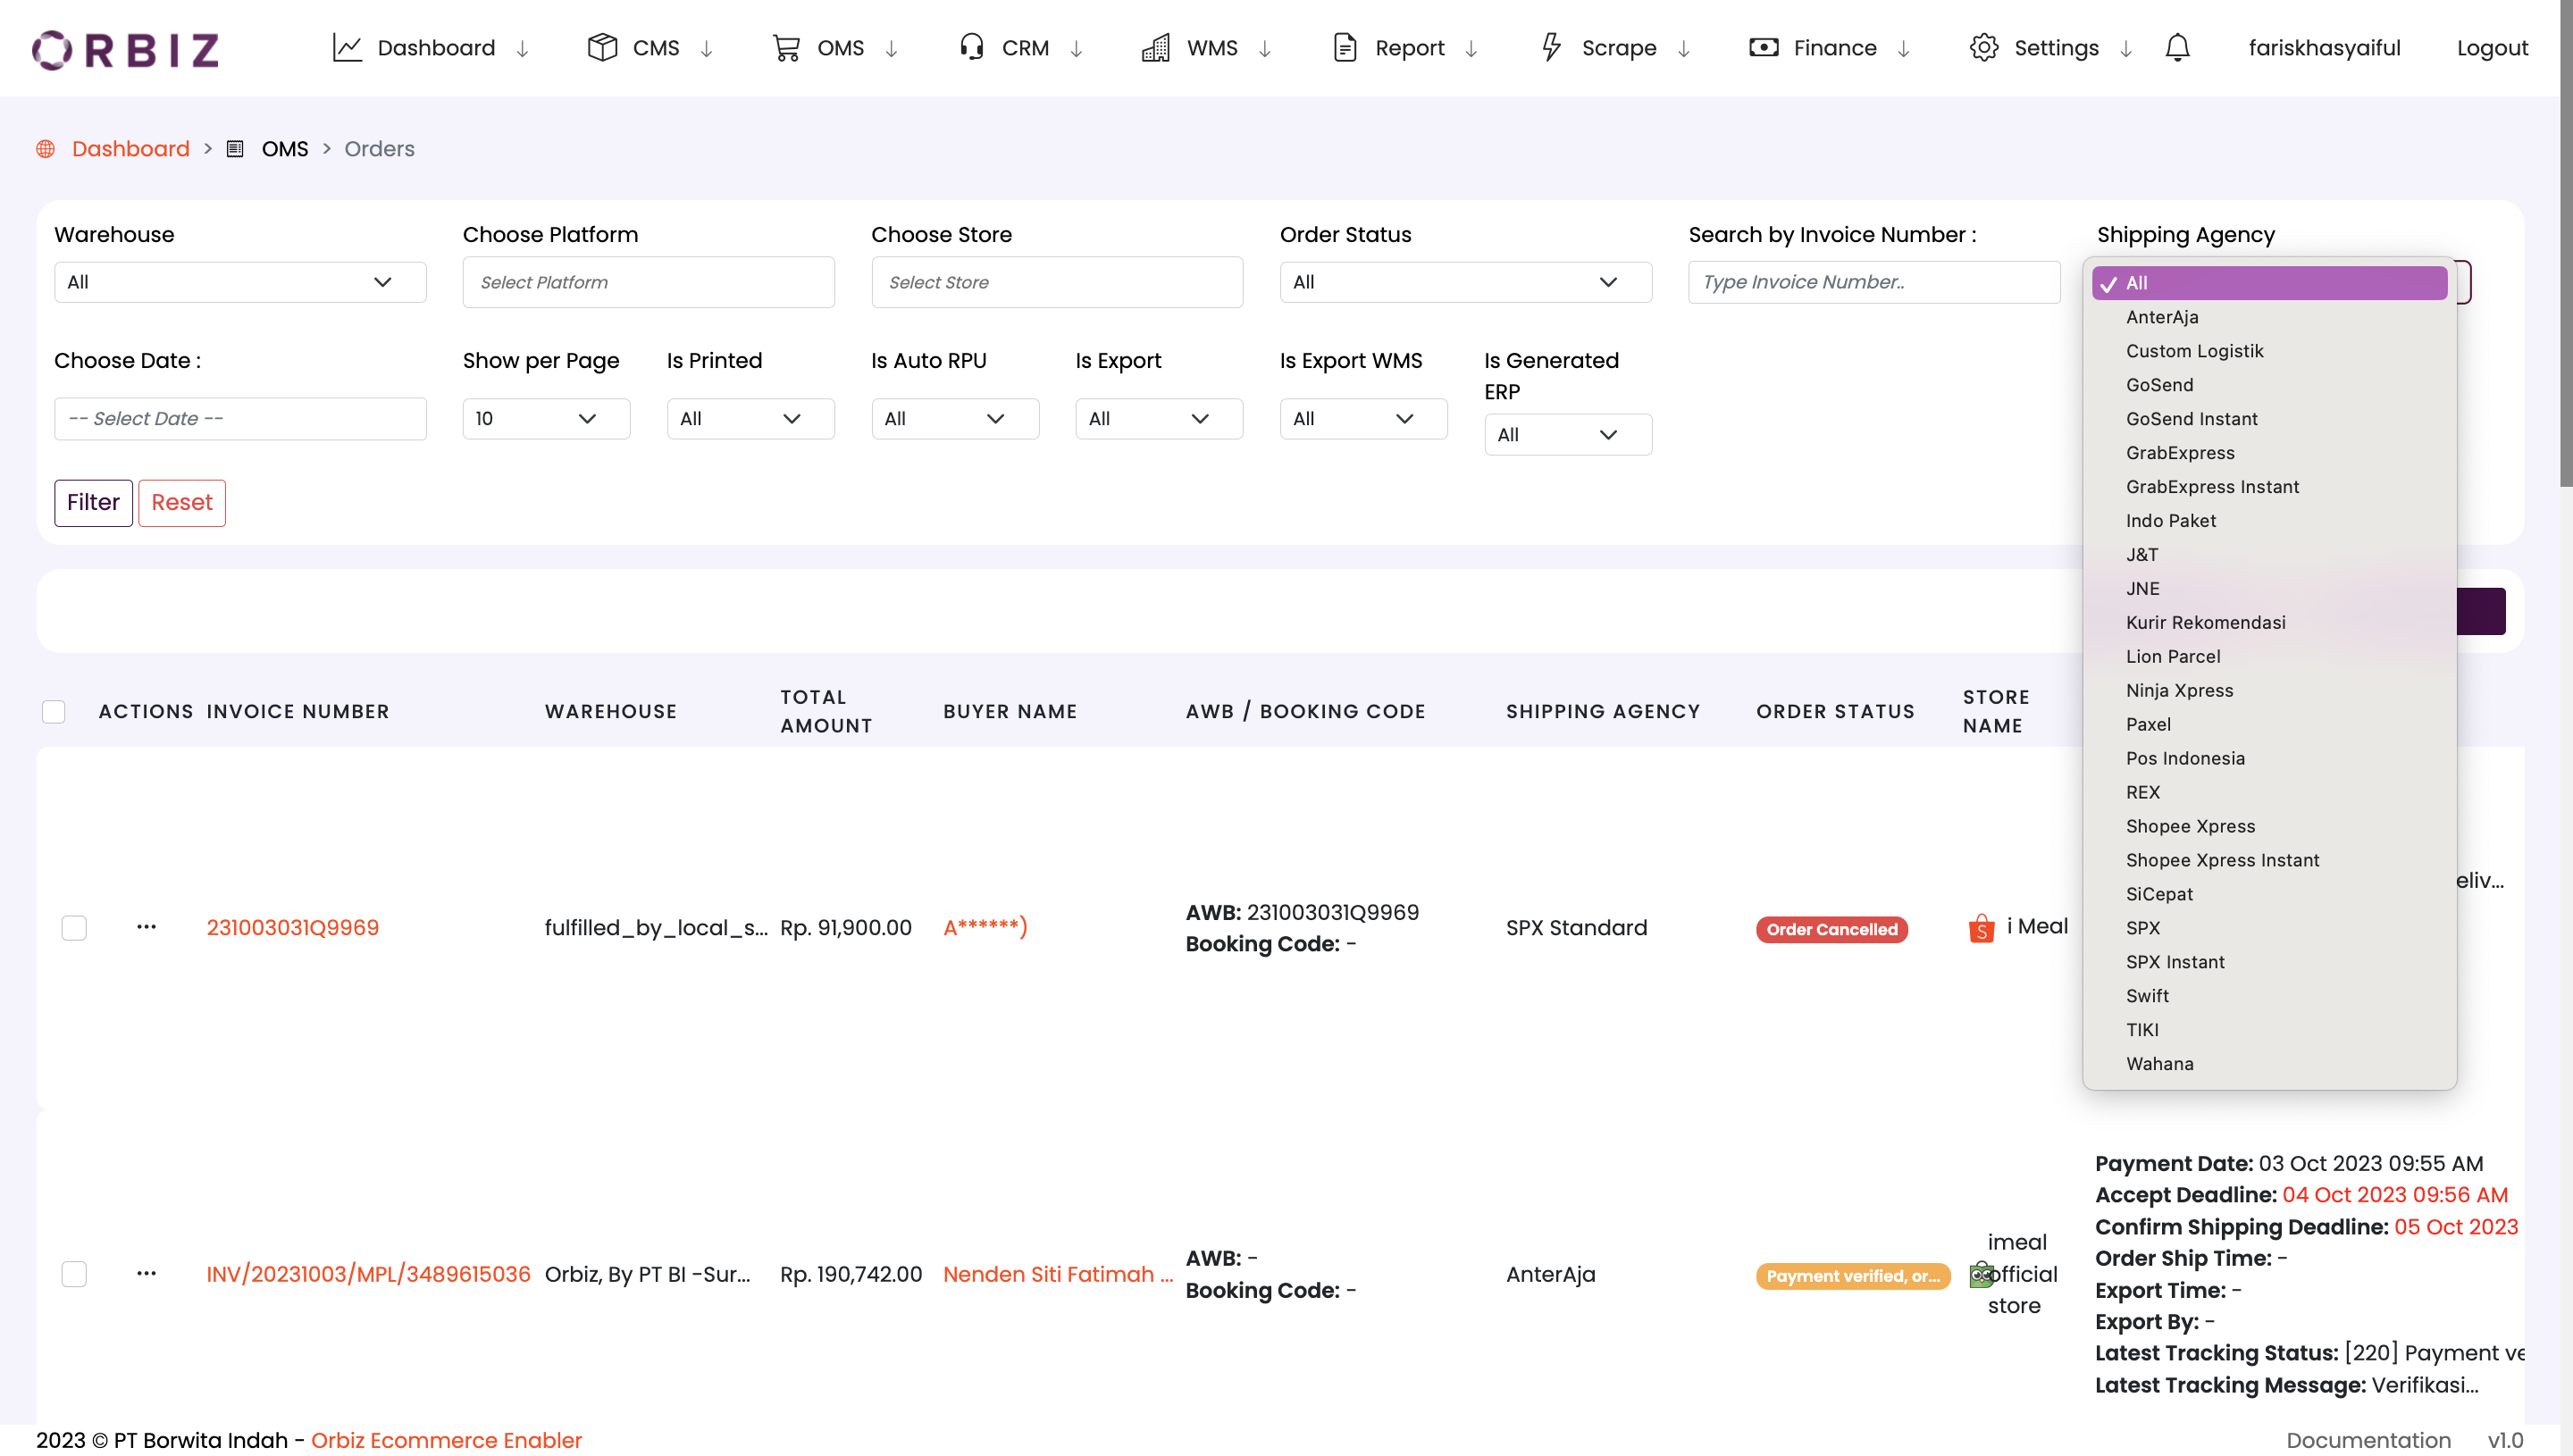The width and height of the screenshot is (2573, 1456).
Task: Click the Settings gear icon
Action: point(1983,47)
